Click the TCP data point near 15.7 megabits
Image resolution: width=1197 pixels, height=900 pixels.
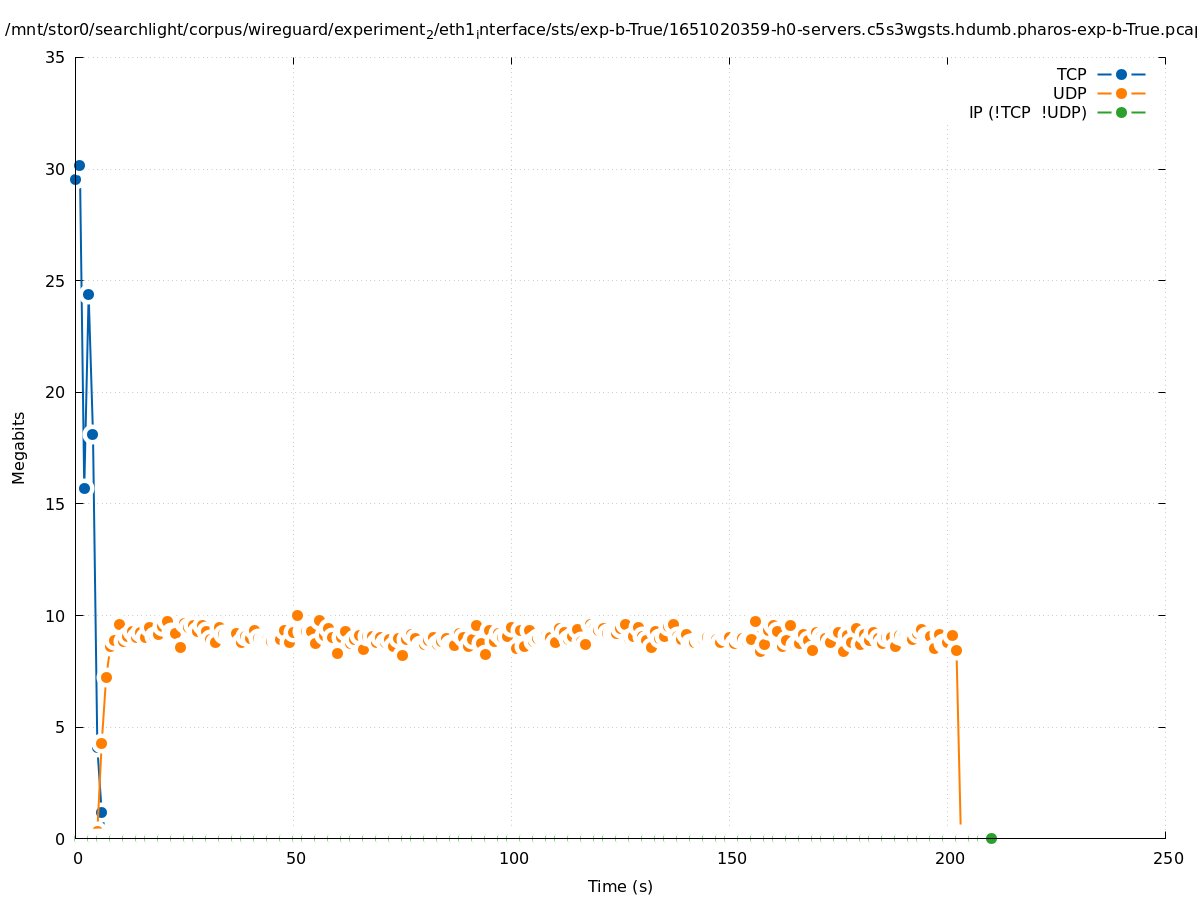pos(84,488)
